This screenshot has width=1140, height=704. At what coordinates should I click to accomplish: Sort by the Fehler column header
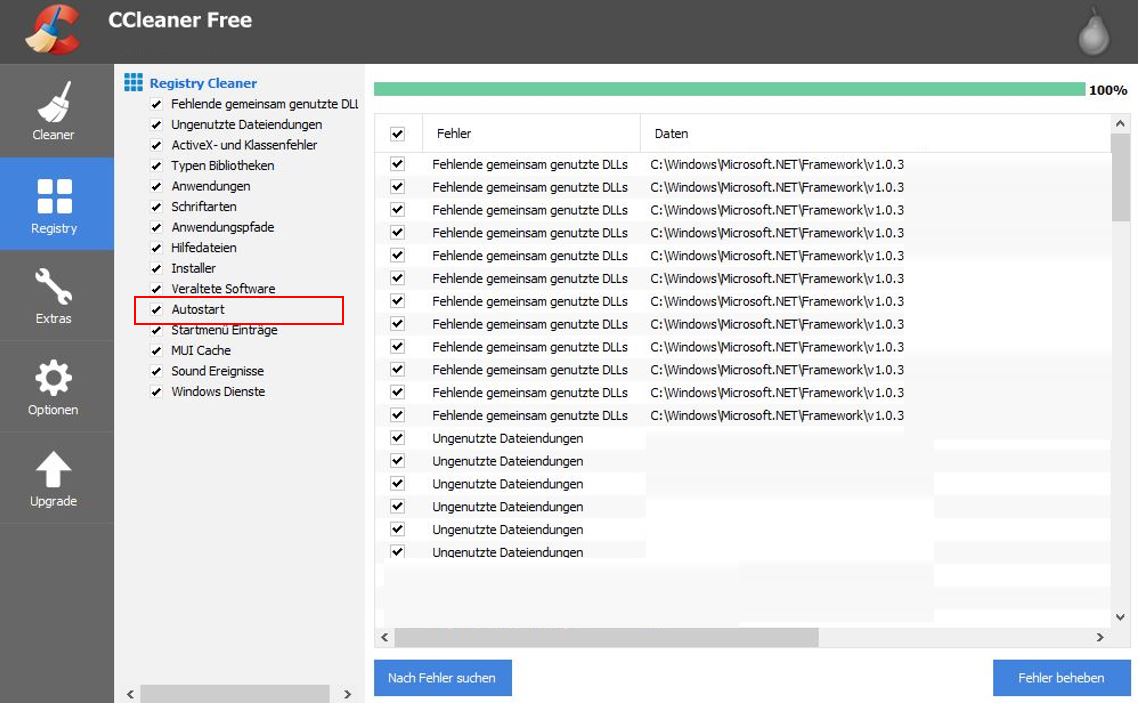pos(531,134)
